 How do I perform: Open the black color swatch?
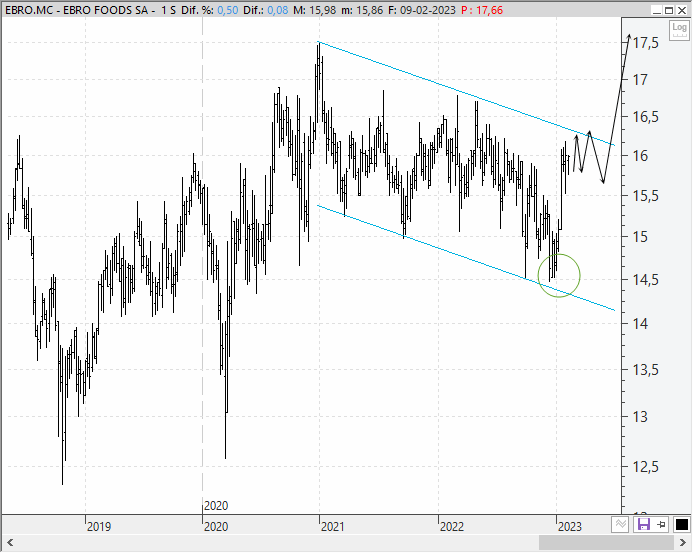pyautogui.click(x=682, y=525)
